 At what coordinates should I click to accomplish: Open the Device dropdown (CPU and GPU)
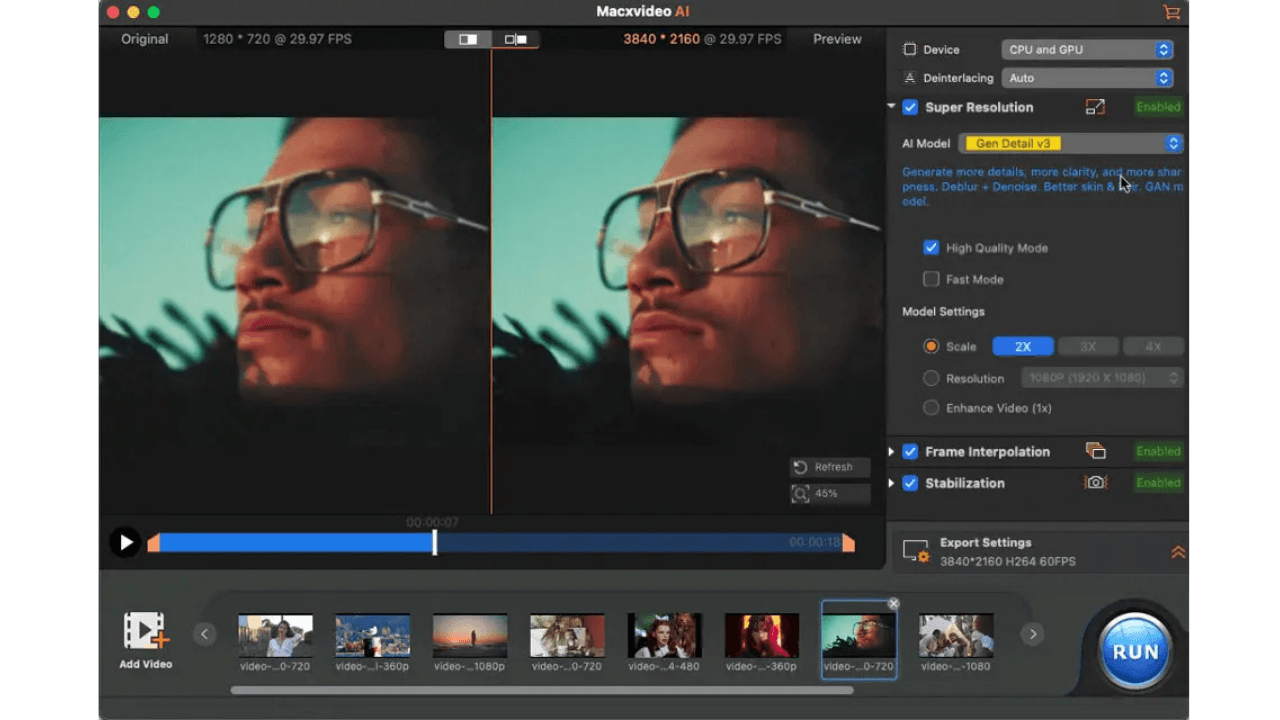[x=1087, y=49]
